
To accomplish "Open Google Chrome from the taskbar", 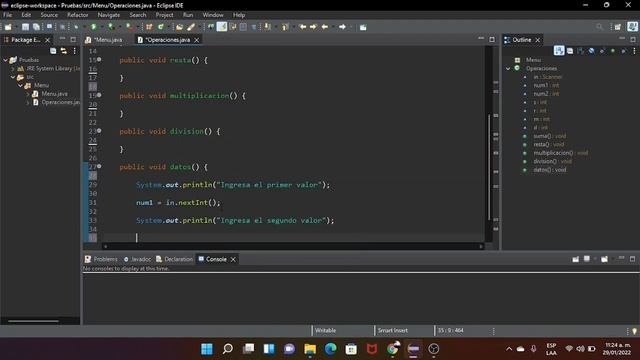I will pos(393,349).
